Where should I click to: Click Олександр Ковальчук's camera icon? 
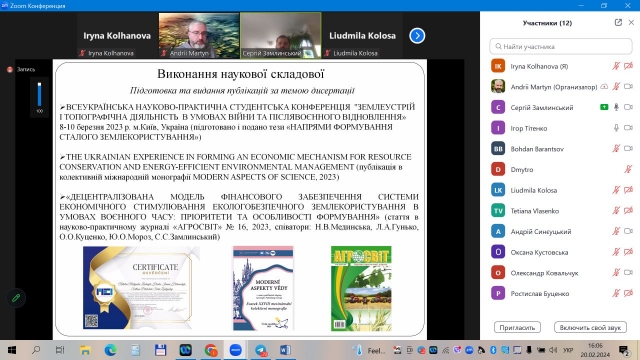point(629,273)
